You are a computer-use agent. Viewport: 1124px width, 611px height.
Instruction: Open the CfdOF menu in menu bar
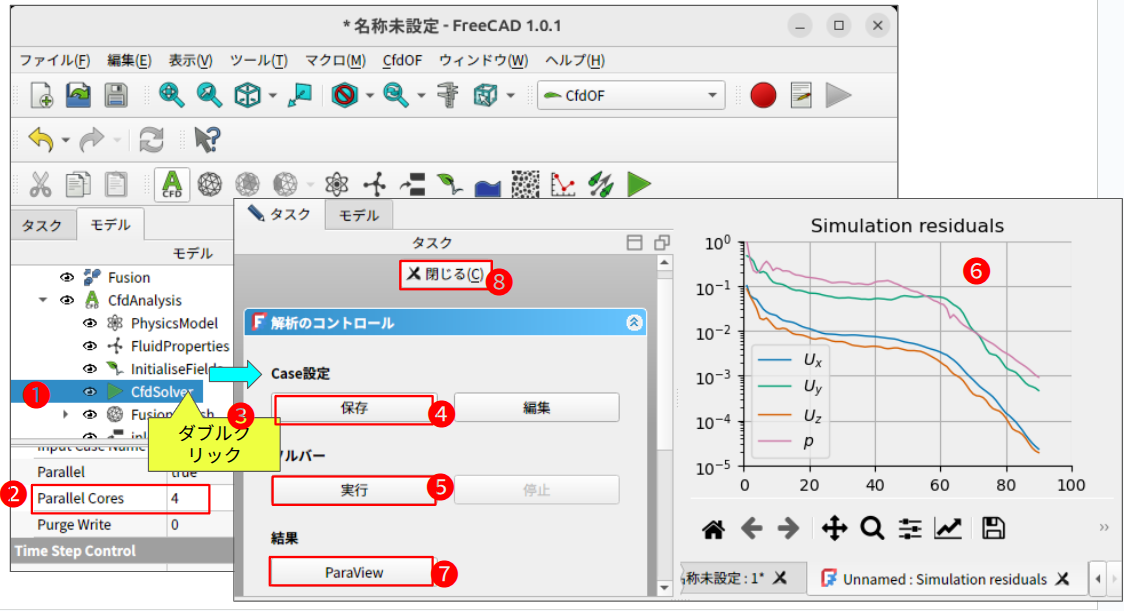(x=402, y=60)
